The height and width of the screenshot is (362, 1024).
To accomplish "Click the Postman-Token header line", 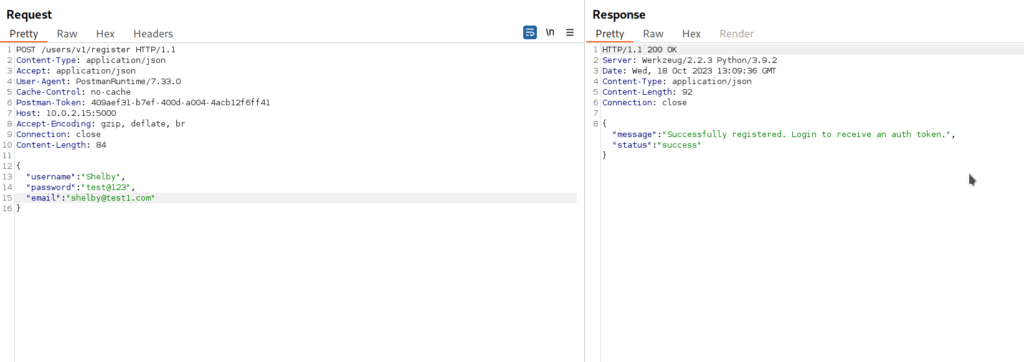I will pyautogui.click(x=143, y=103).
